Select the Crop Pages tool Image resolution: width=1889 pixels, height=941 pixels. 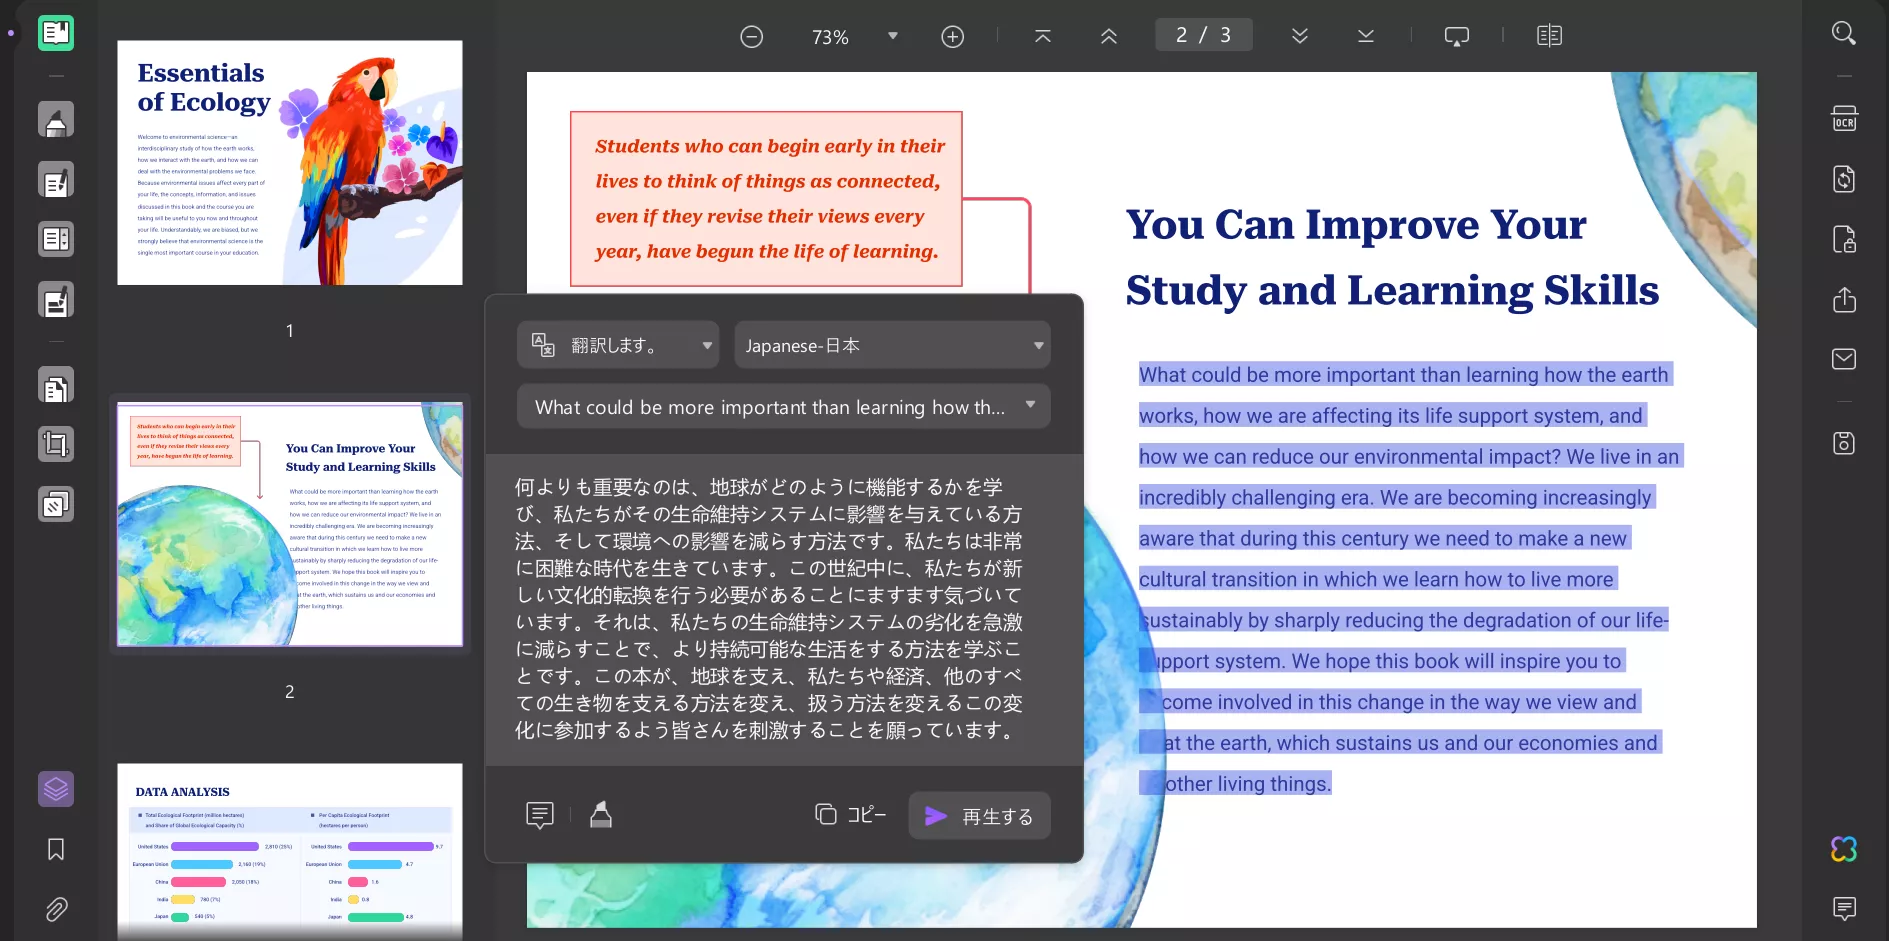coord(56,444)
